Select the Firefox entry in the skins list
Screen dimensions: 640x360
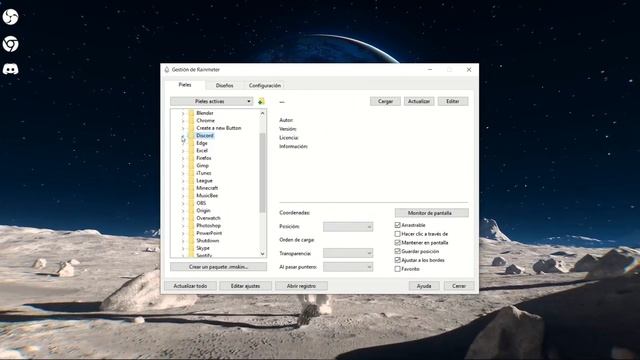click(x=204, y=158)
